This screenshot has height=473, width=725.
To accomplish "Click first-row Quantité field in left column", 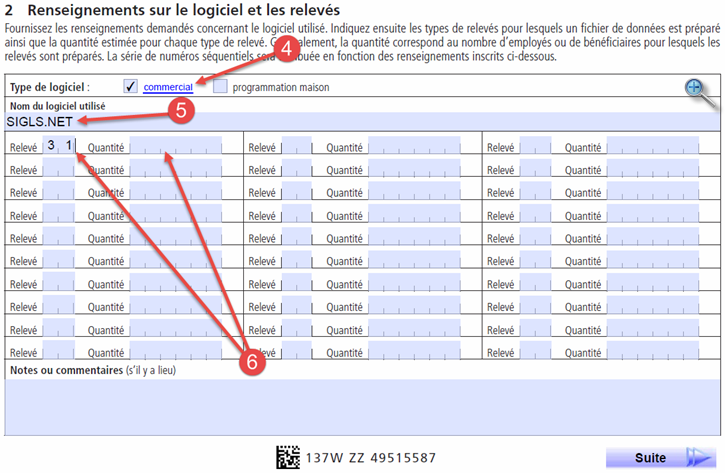I will pos(175,147).
